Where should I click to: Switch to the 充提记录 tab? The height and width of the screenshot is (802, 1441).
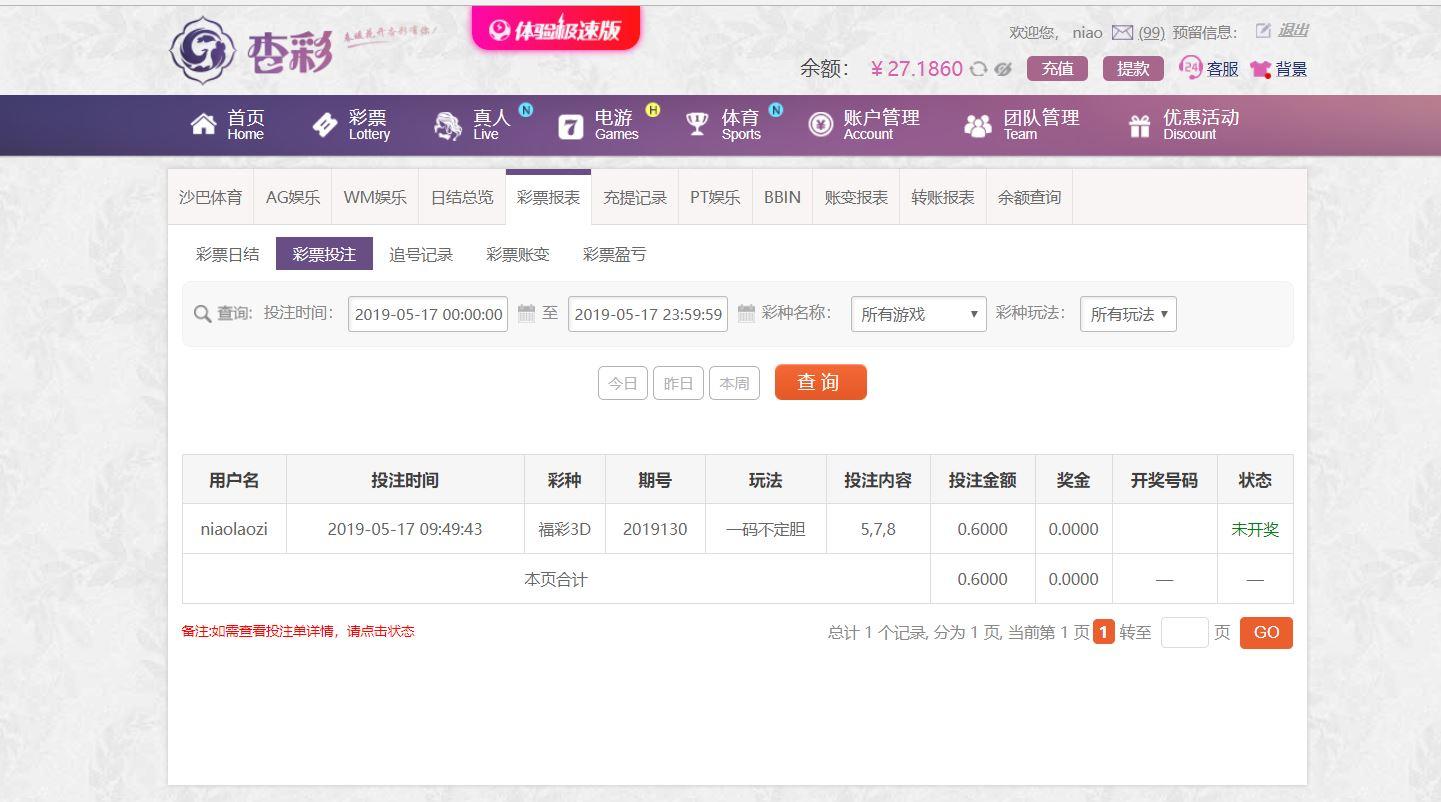pyautogui.click(x=635, y=197)
